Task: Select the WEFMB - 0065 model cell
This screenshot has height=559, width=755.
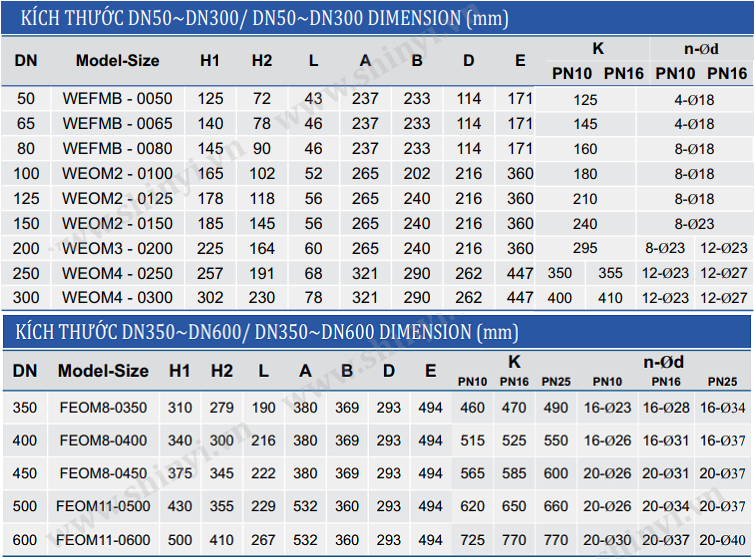Action: (117, 124)
